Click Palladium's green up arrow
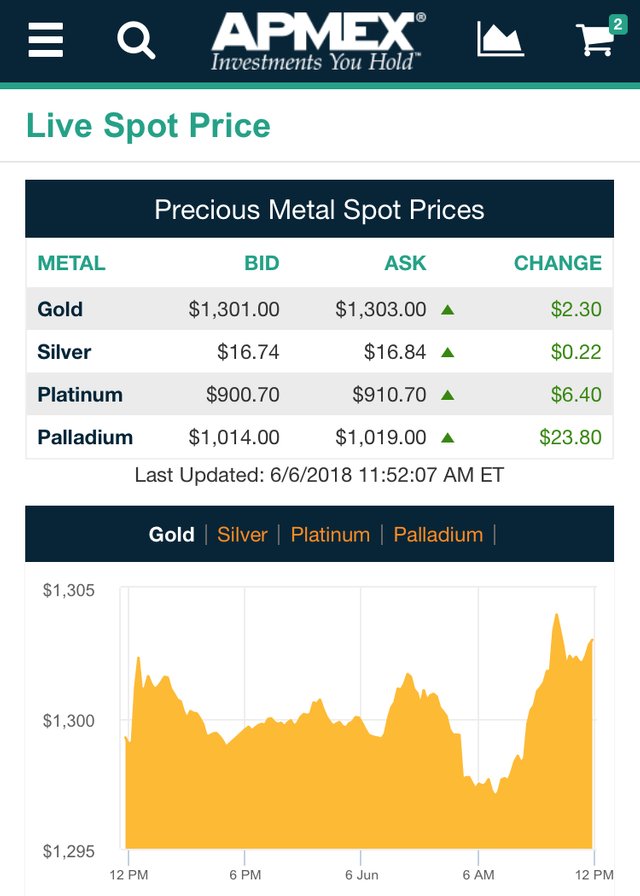Viewport: 640px width, 896px height. 447,437
